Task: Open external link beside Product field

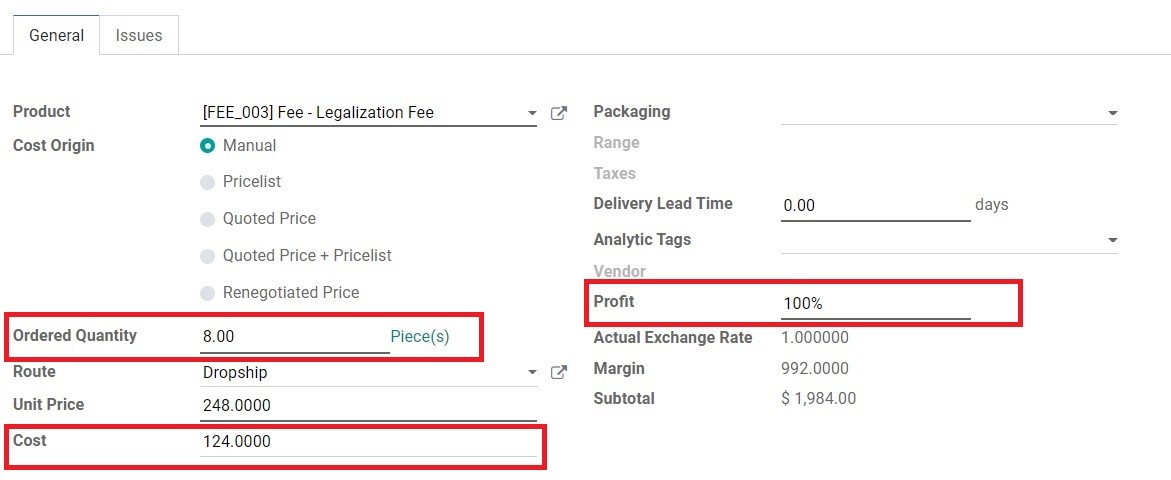Action: click(559, 113)
